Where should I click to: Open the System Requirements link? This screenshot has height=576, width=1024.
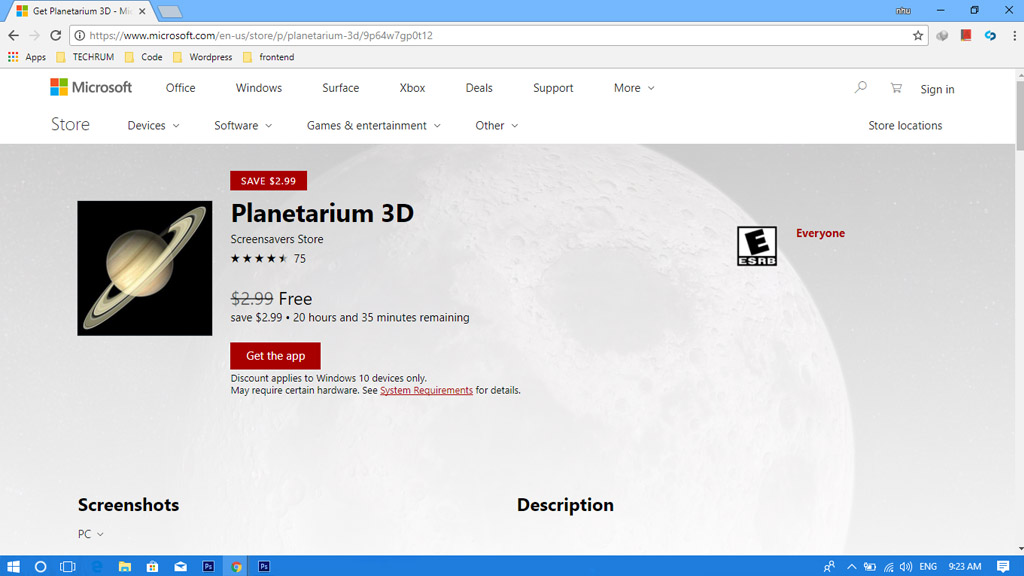[x=426, y=391]
